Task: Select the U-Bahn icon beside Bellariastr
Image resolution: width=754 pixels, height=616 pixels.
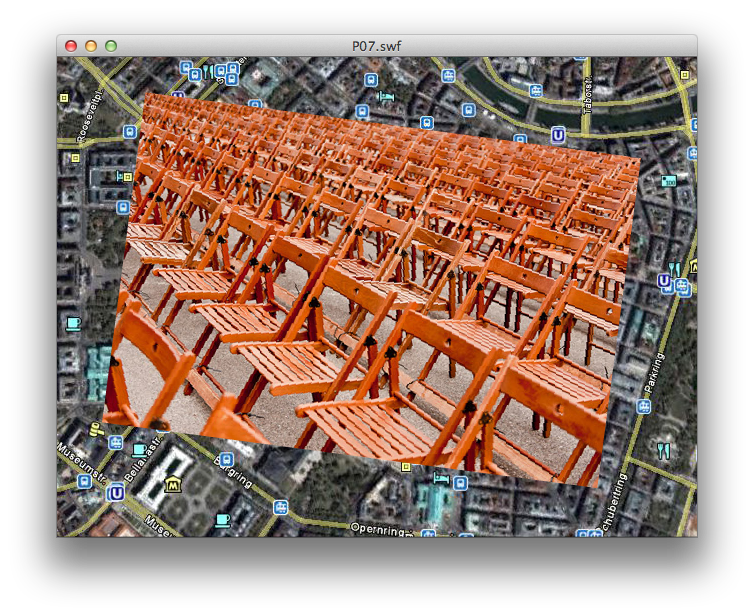Action: coord(117,493)
